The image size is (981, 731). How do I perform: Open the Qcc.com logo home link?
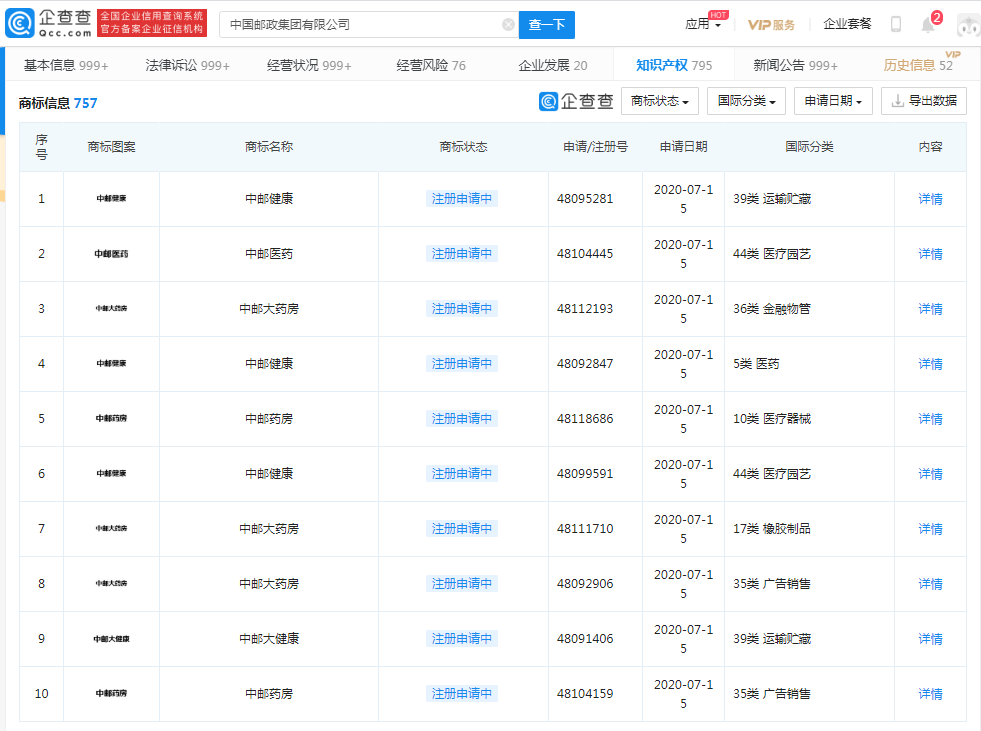pyautogui.click(x=49, y=24)
